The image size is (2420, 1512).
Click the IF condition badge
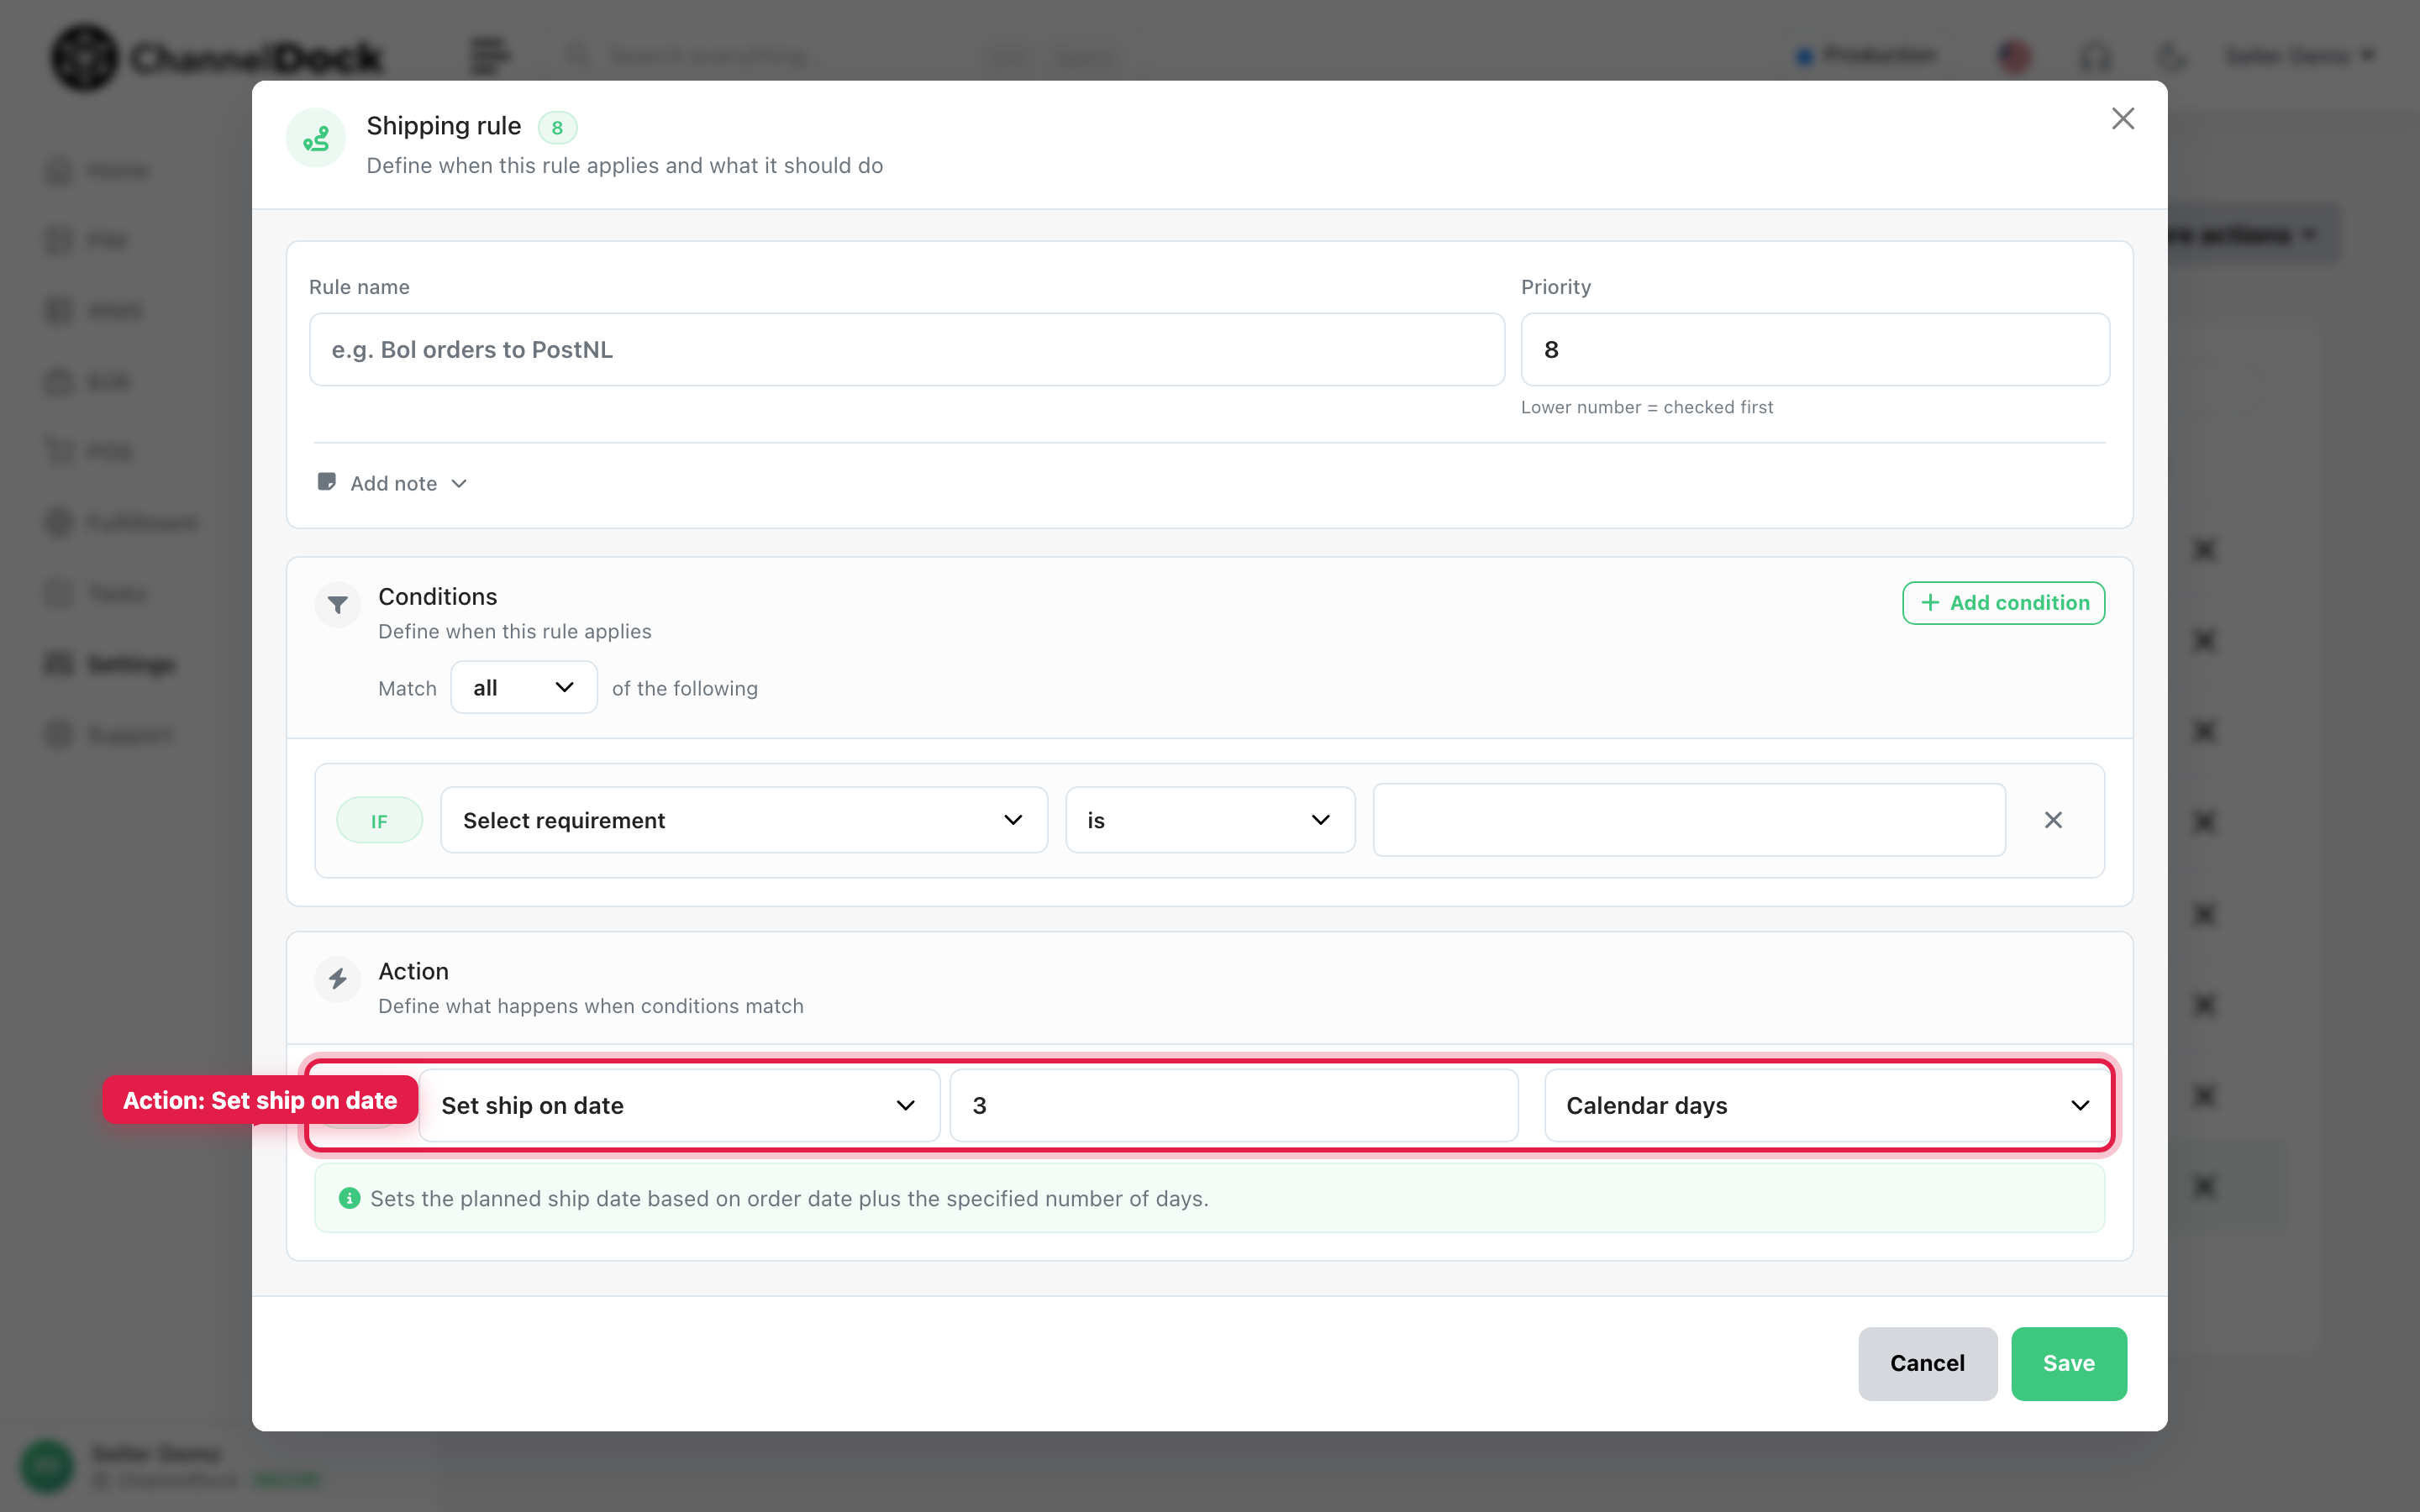(379, 820)
